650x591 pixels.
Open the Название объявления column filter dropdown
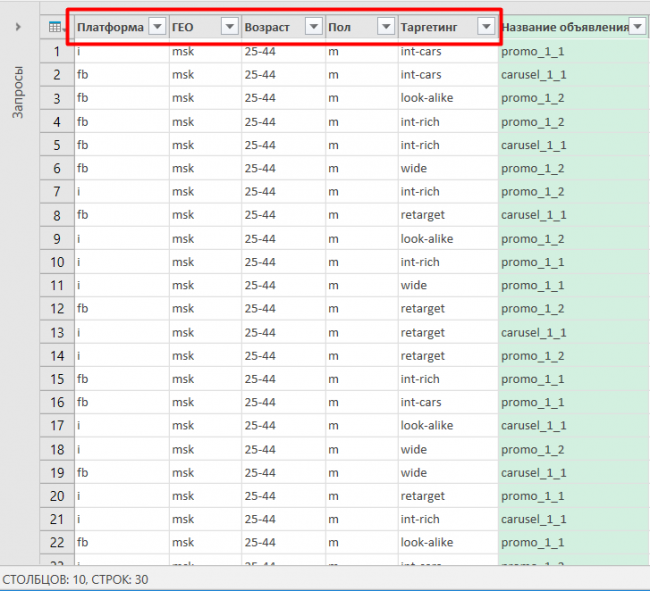639,27
